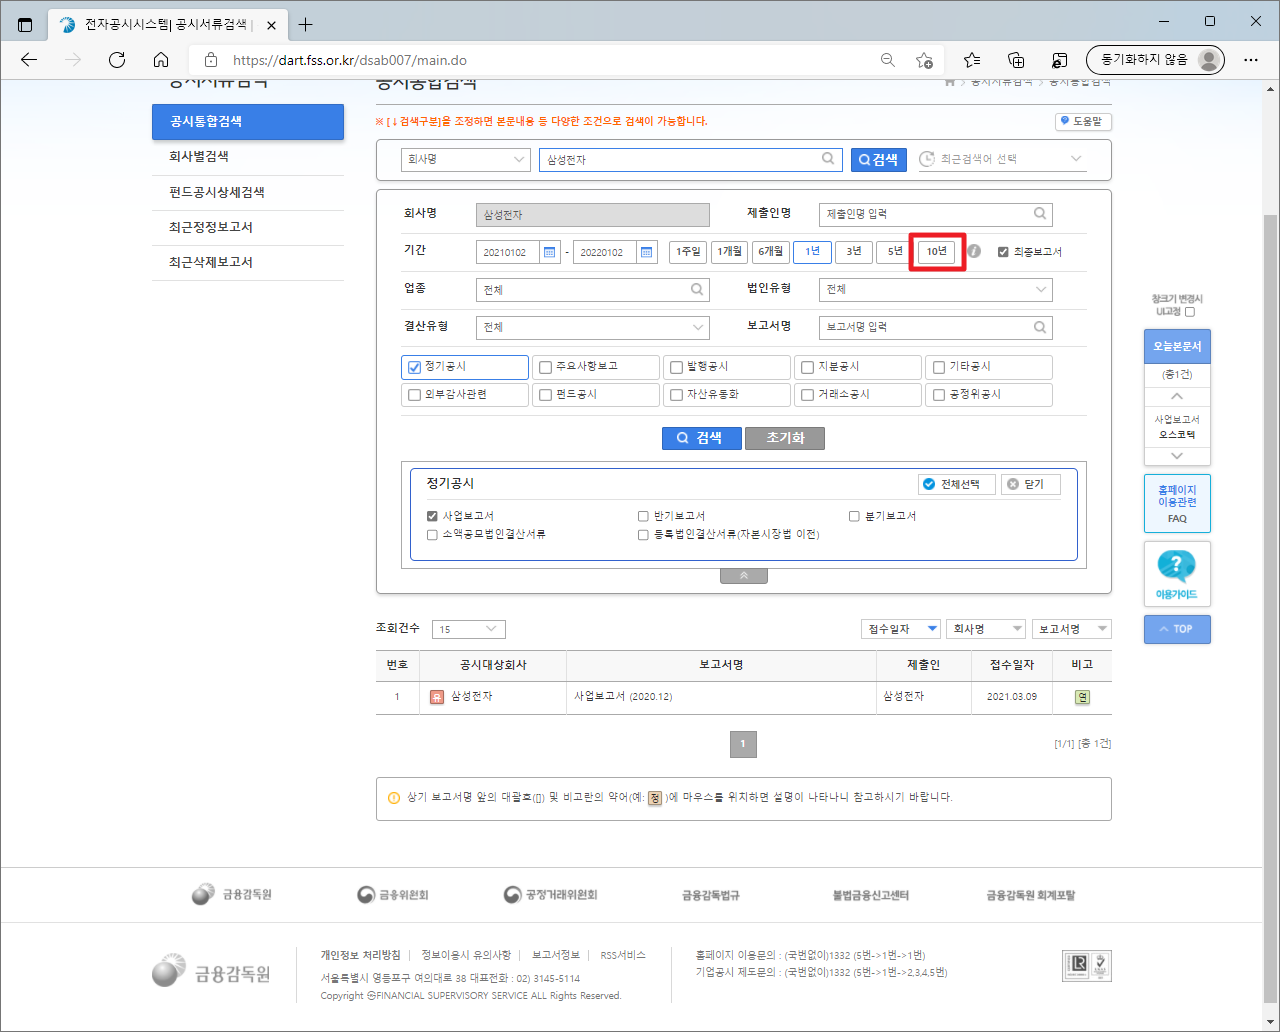This screenshot has height=1032, width=1280.
Task: Collapse the search form with up-arrow bar
Action: [x=744, y=576]
